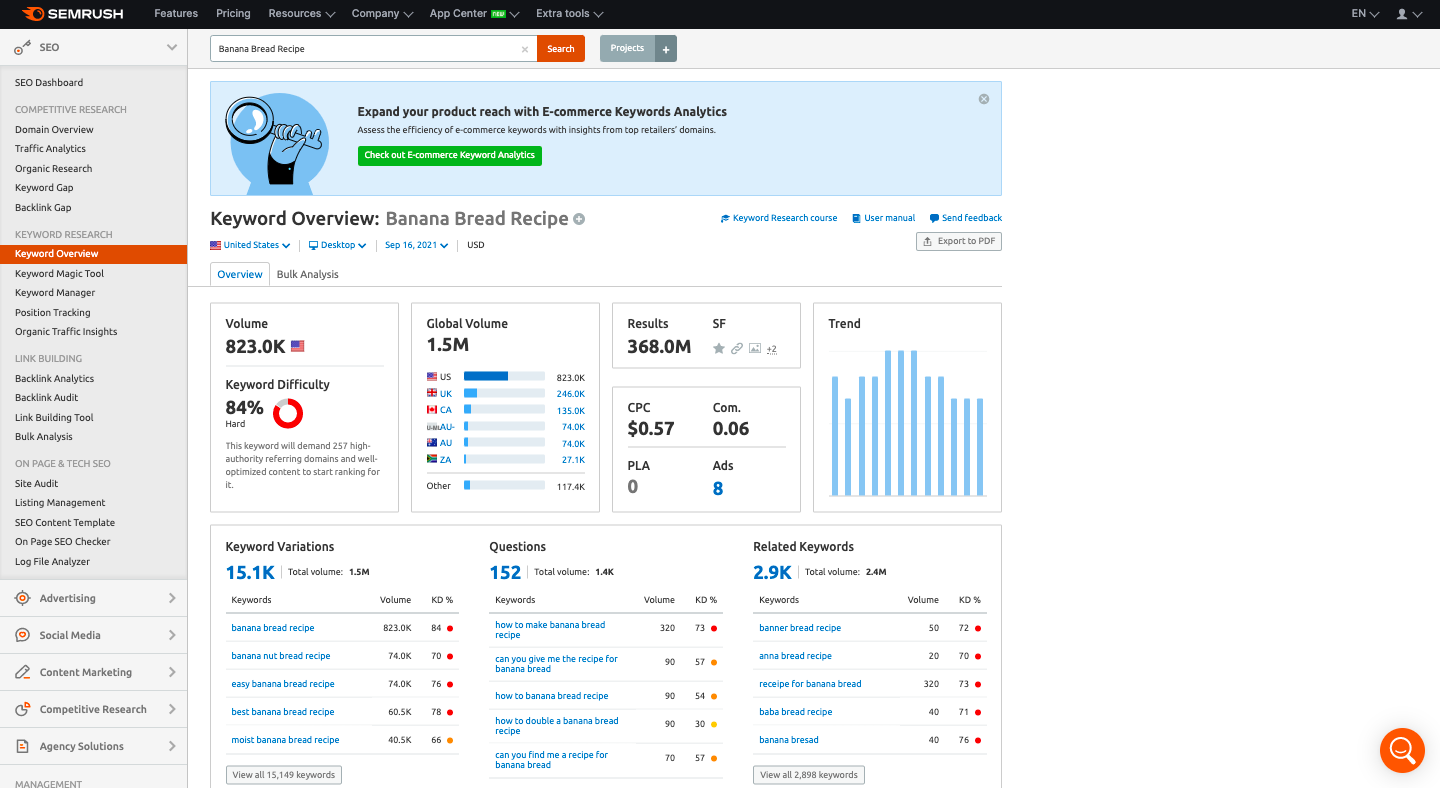Click the Advertising target icon
The image size is (1440, 788).
23,598
